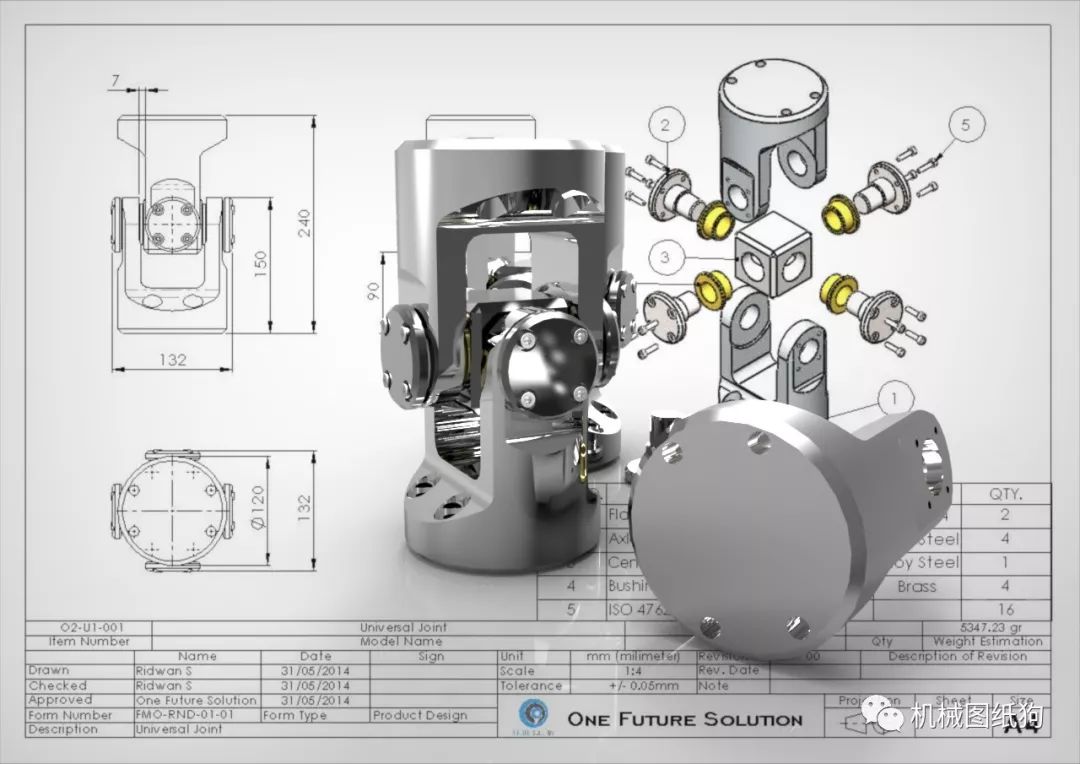
Task: Click the One Future Solution company title
Action: tap(685, 719)
